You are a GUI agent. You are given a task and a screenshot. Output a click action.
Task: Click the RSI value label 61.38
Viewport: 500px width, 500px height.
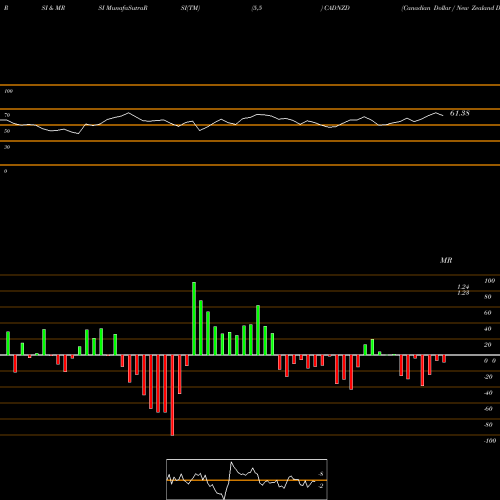[460, 113]
